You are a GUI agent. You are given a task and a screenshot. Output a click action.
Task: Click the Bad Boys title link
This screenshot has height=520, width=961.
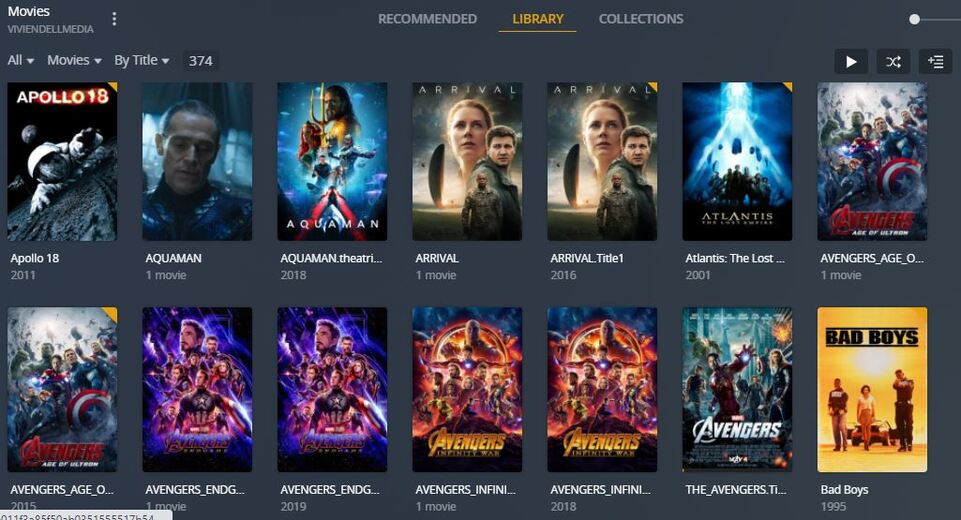click(845, 489)
